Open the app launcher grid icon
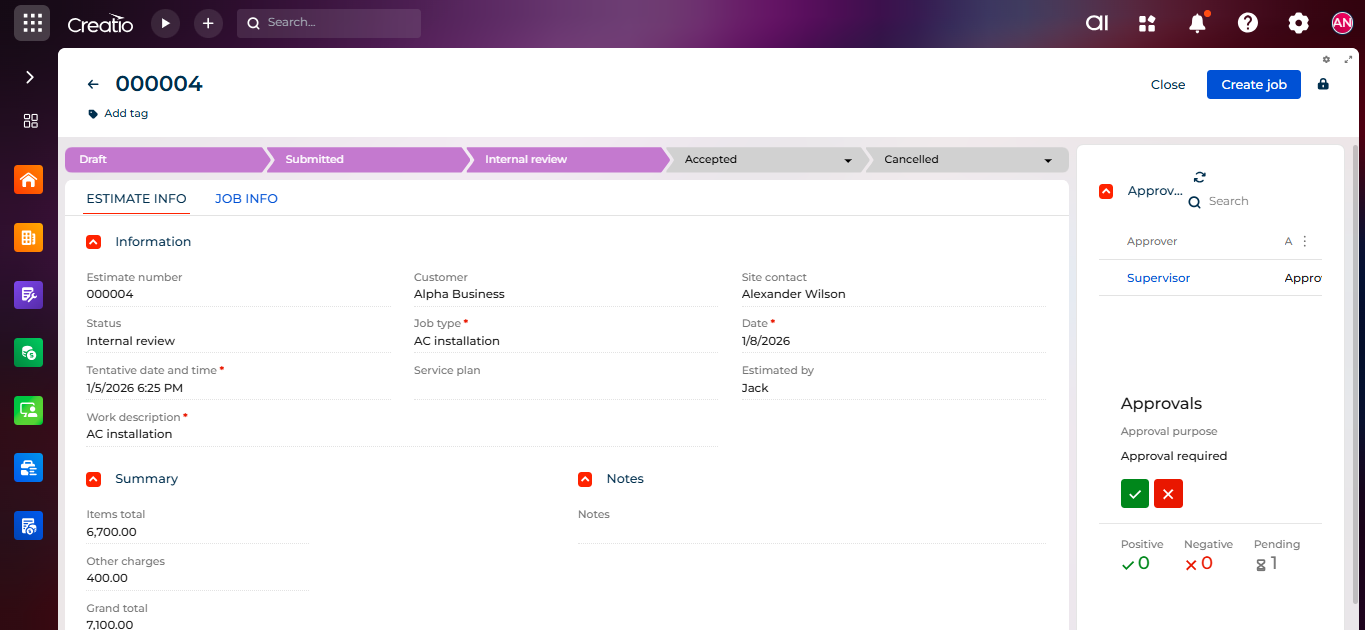 click(x=32, y=23)
